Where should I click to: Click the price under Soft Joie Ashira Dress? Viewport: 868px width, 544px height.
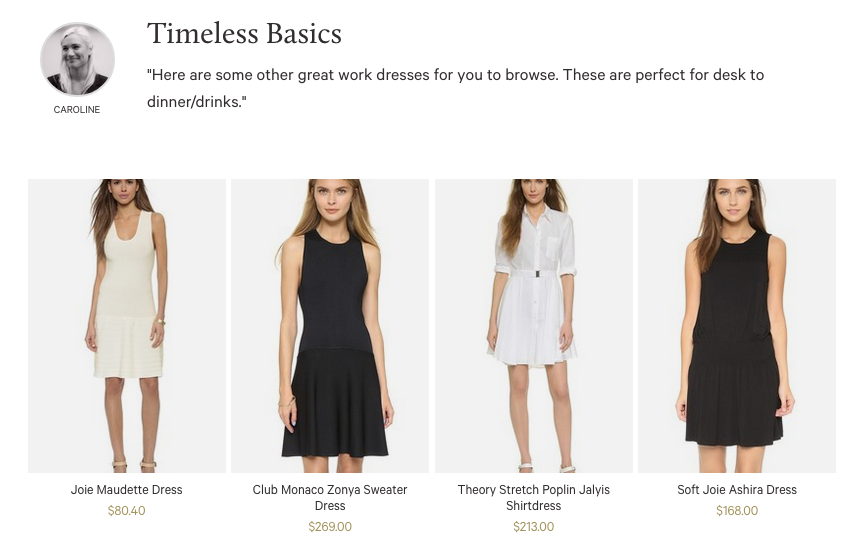(737, 511)
